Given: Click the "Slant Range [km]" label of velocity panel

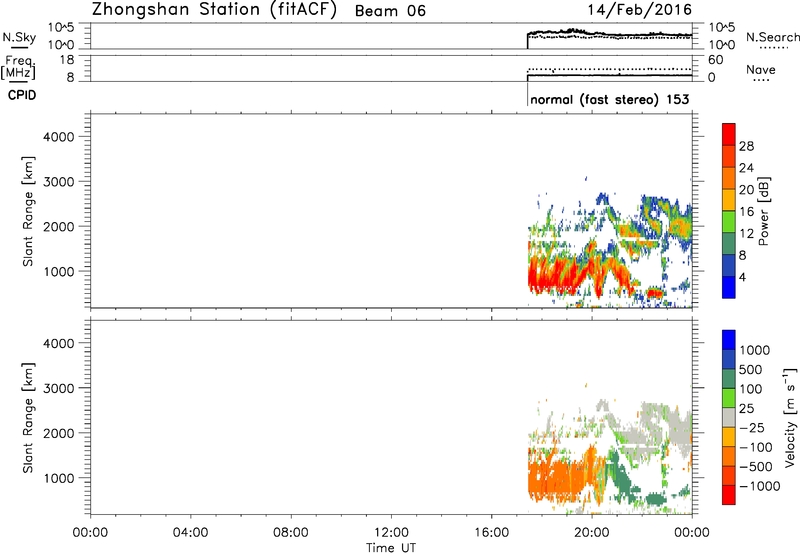Looking at the screenshot, I should click(28, 418).
